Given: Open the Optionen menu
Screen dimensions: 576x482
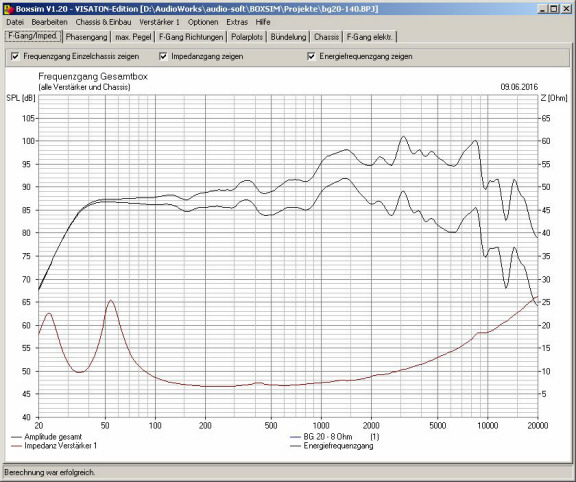Looking at the screenshot, I should pyautogui.click(x=203, y=22).
